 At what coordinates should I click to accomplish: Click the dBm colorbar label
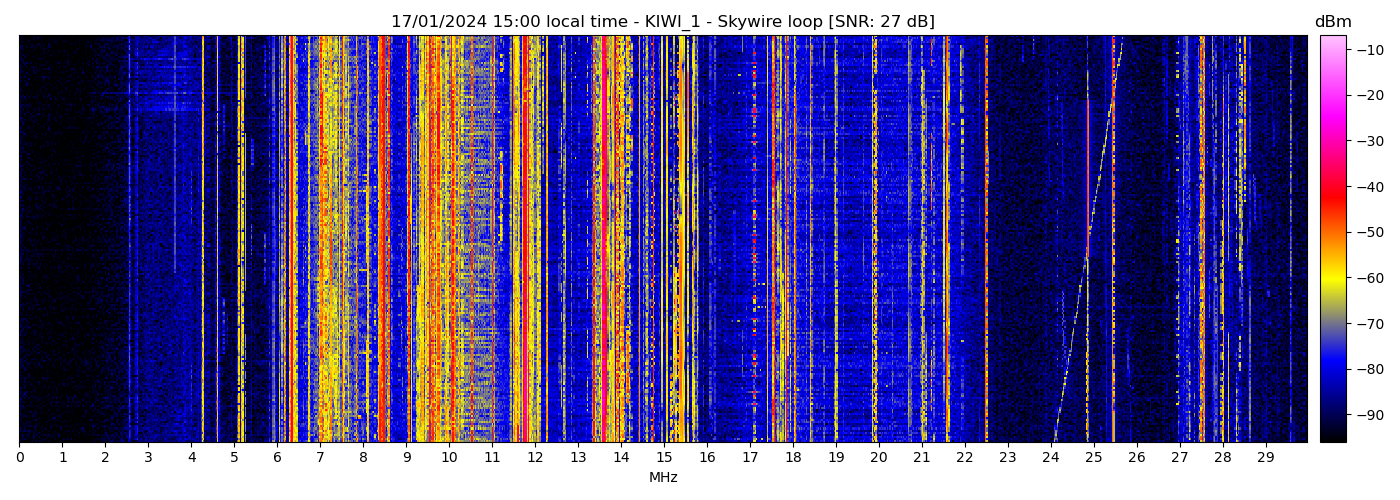click(1332, 22)
